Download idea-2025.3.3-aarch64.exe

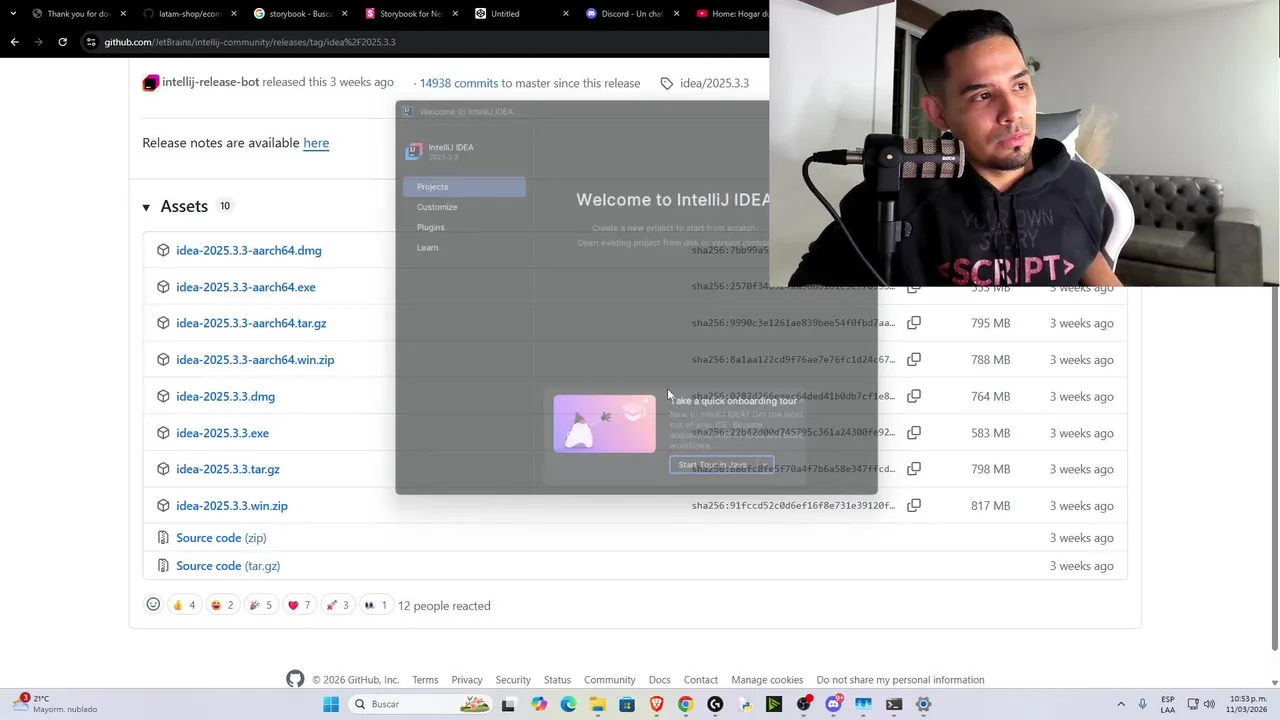click(246, 287)
